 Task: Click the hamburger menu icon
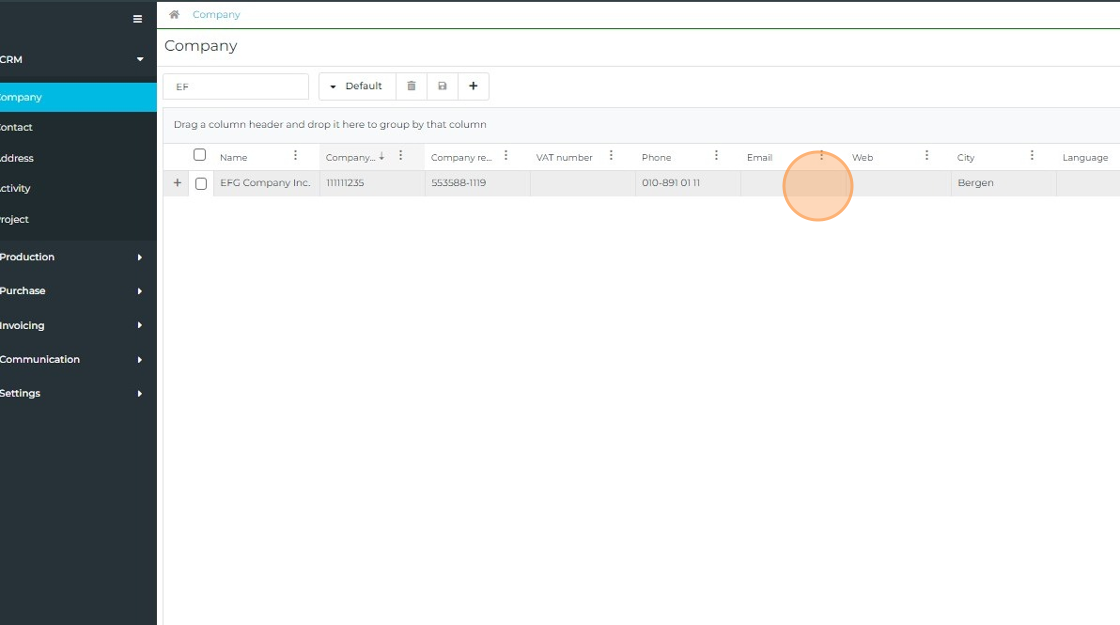(x=138, y=19)
